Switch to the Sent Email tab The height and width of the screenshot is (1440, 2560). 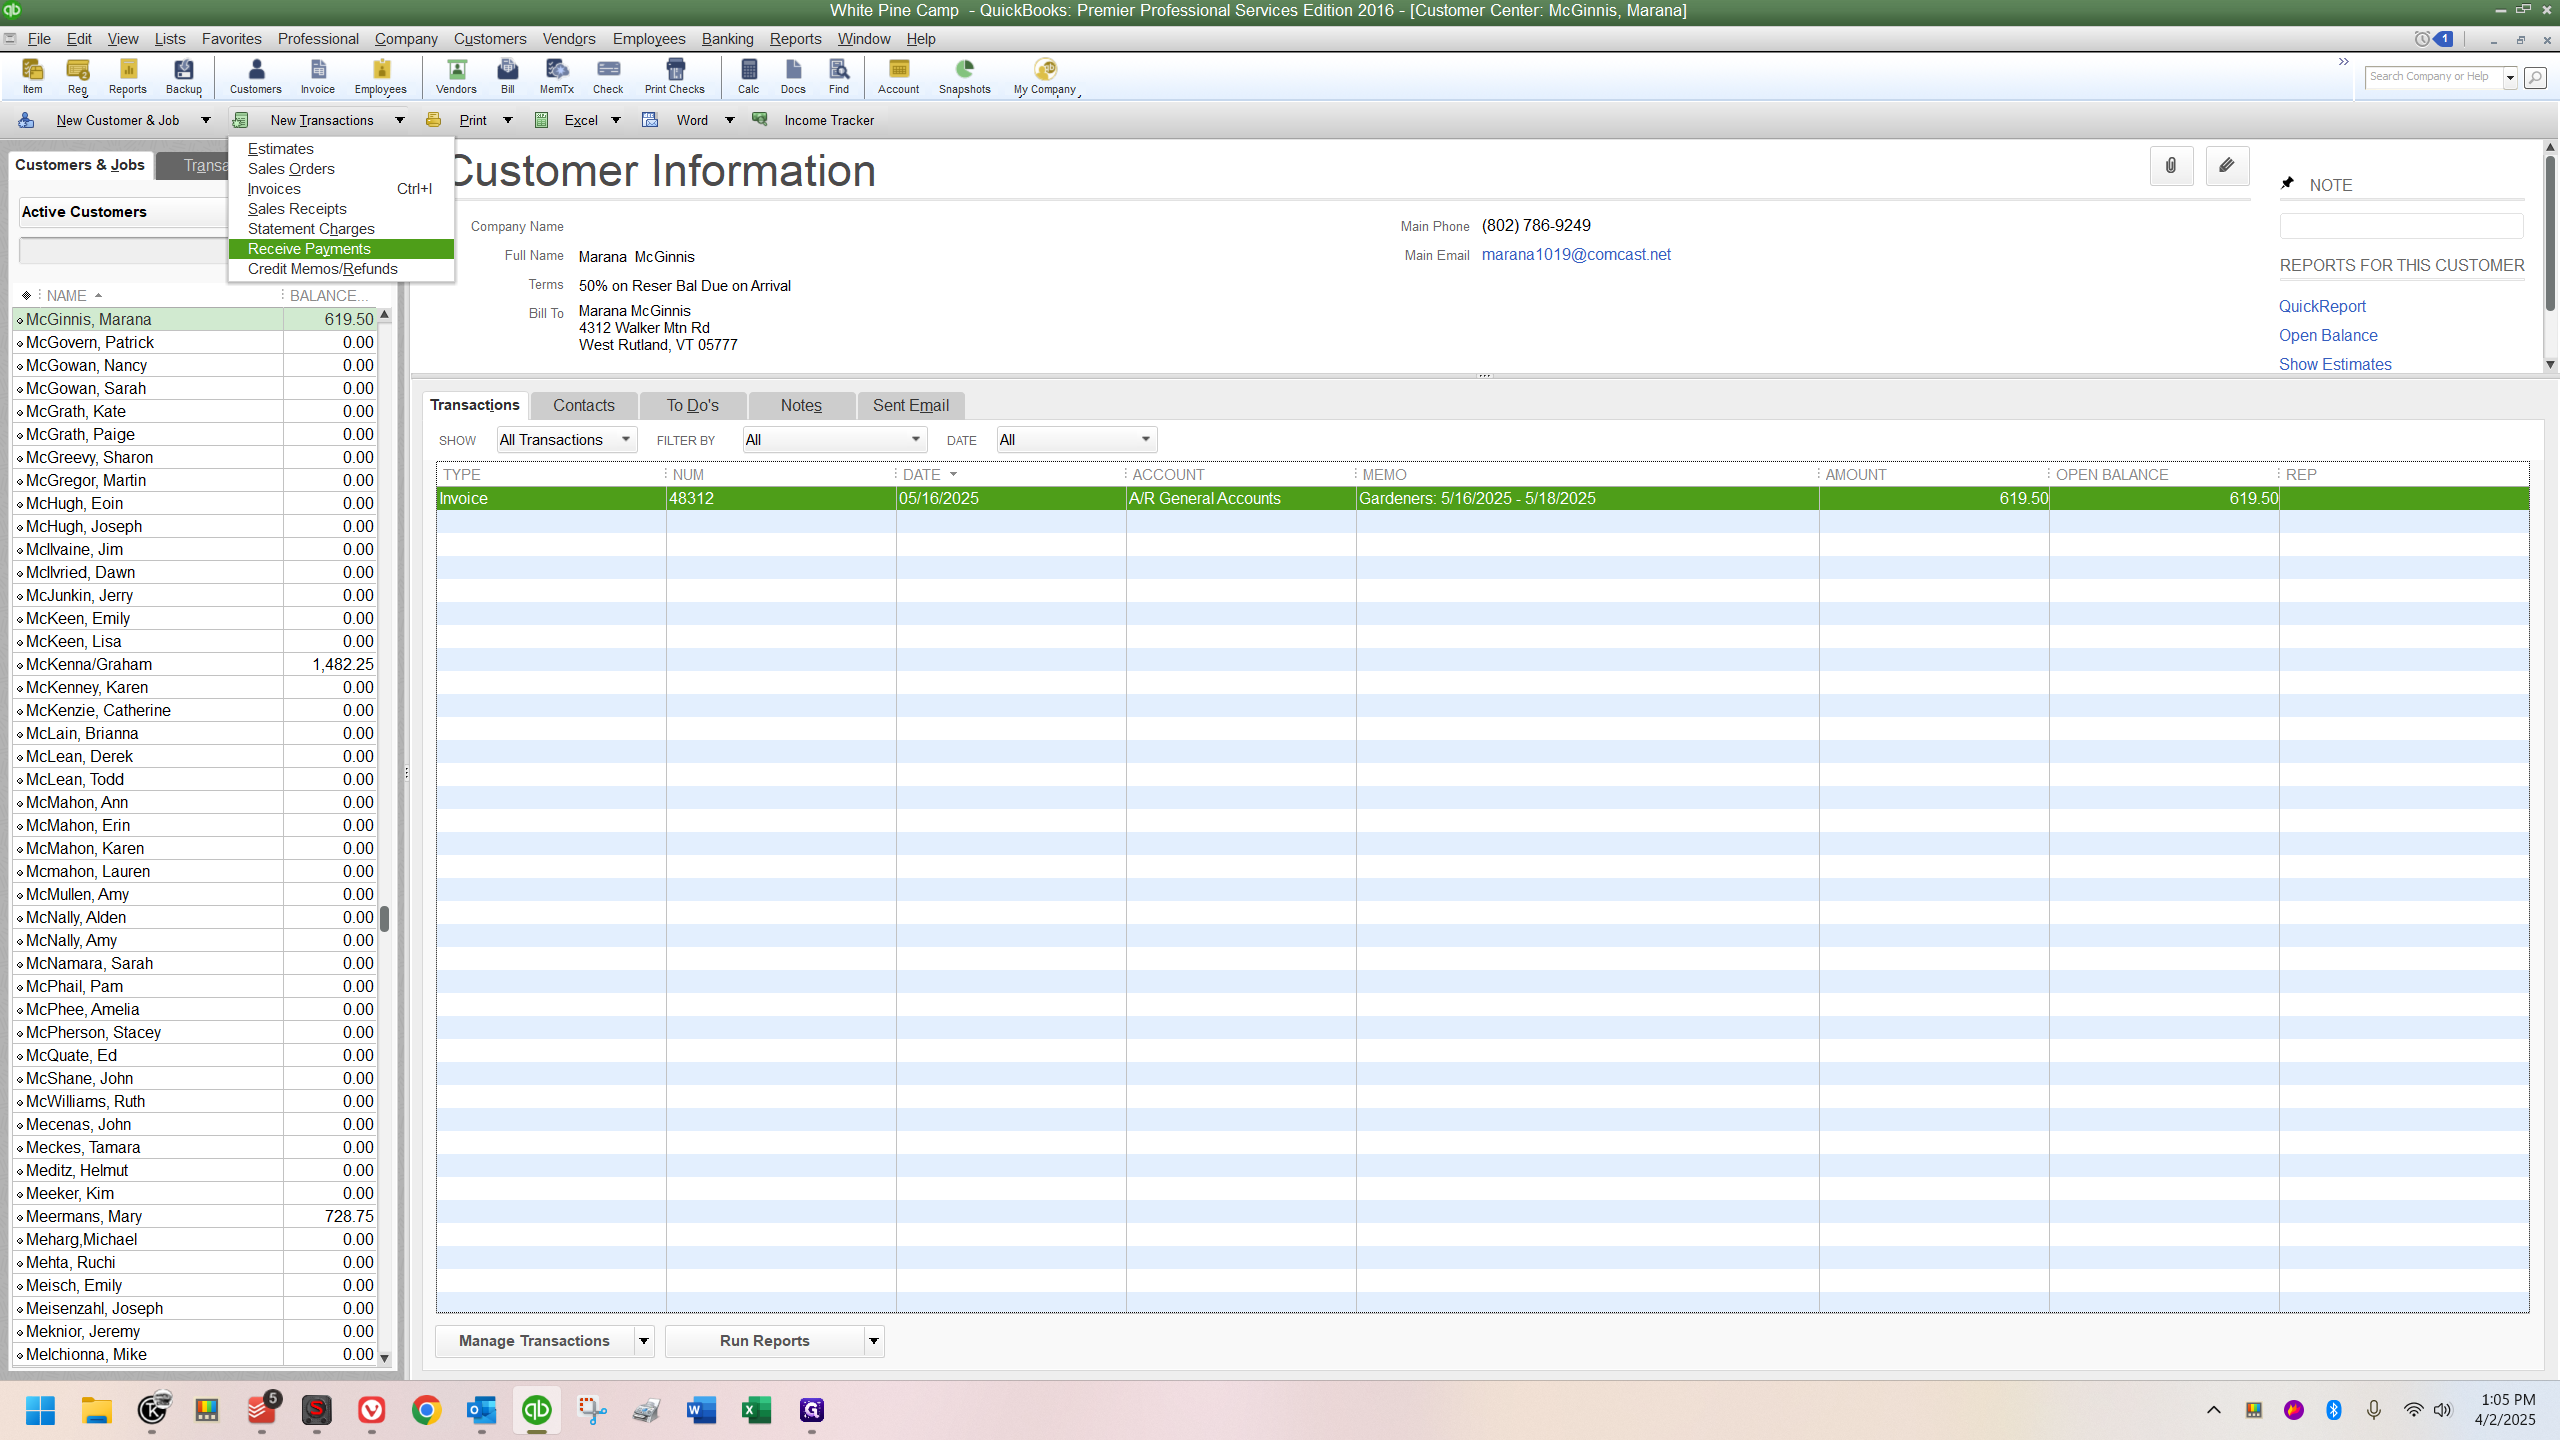pyautogui.click(x=911, y=405)
